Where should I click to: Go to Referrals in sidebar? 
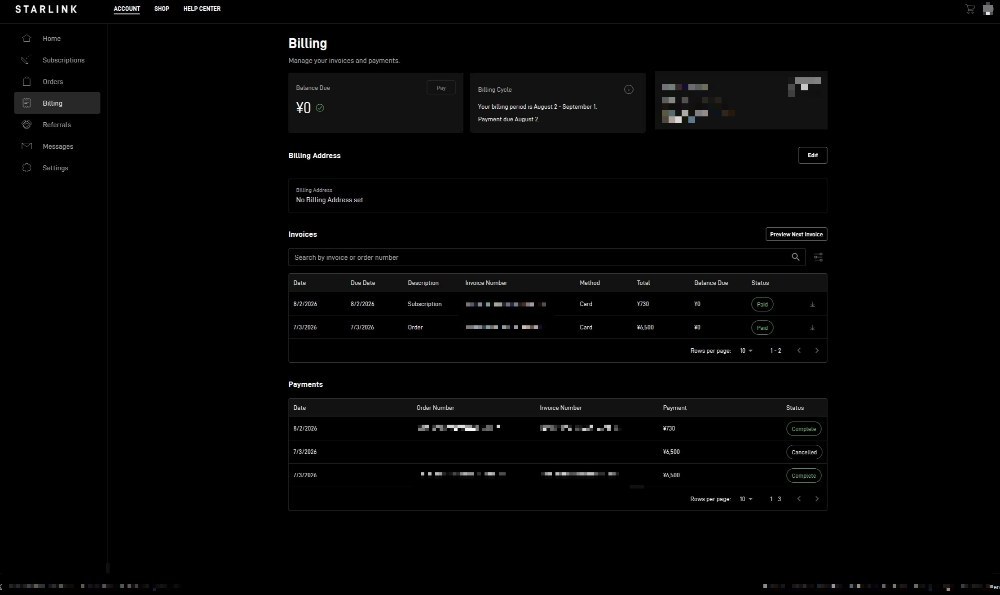click(57, 125)
